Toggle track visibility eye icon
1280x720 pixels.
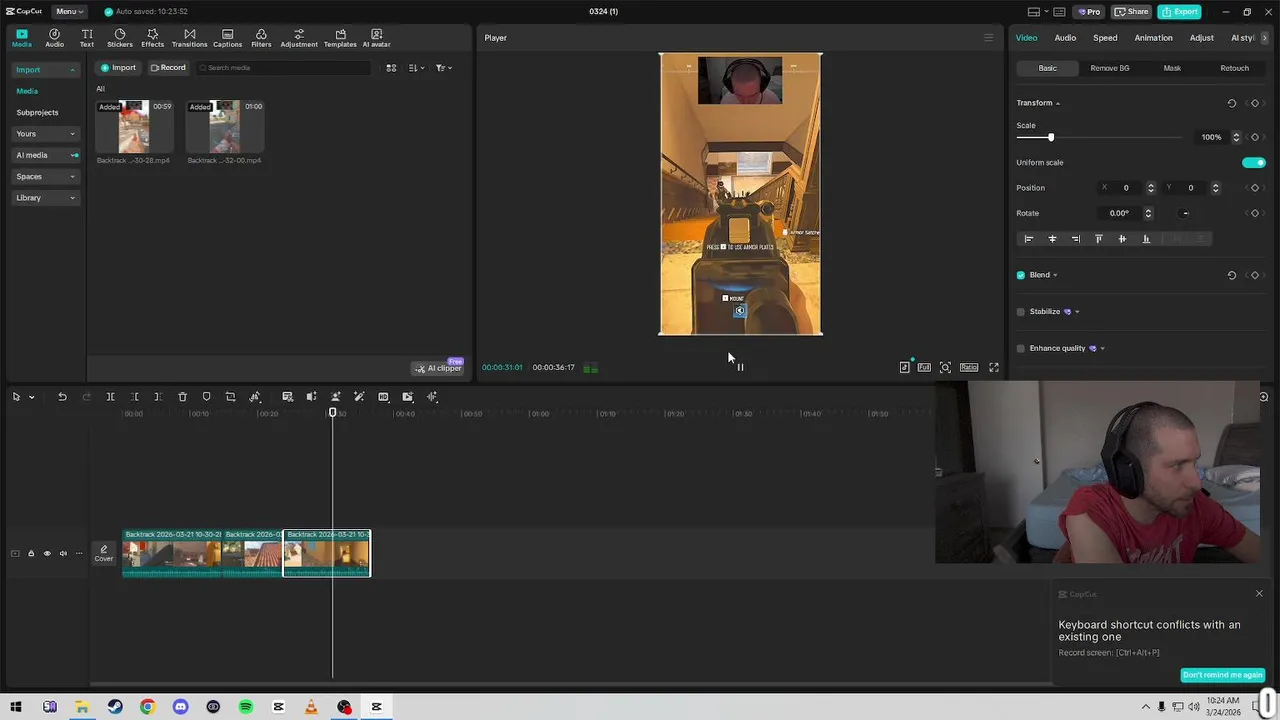click(47, 553)
